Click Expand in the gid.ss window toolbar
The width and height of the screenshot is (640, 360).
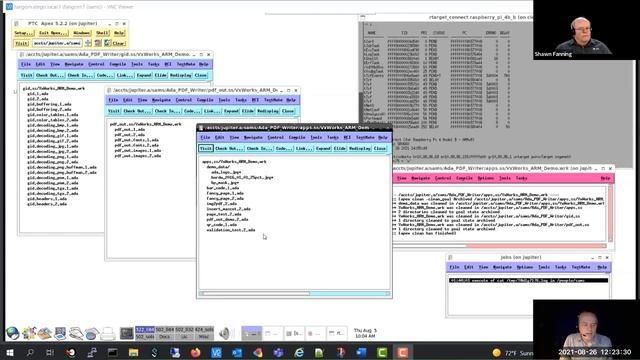click(144, 76)
